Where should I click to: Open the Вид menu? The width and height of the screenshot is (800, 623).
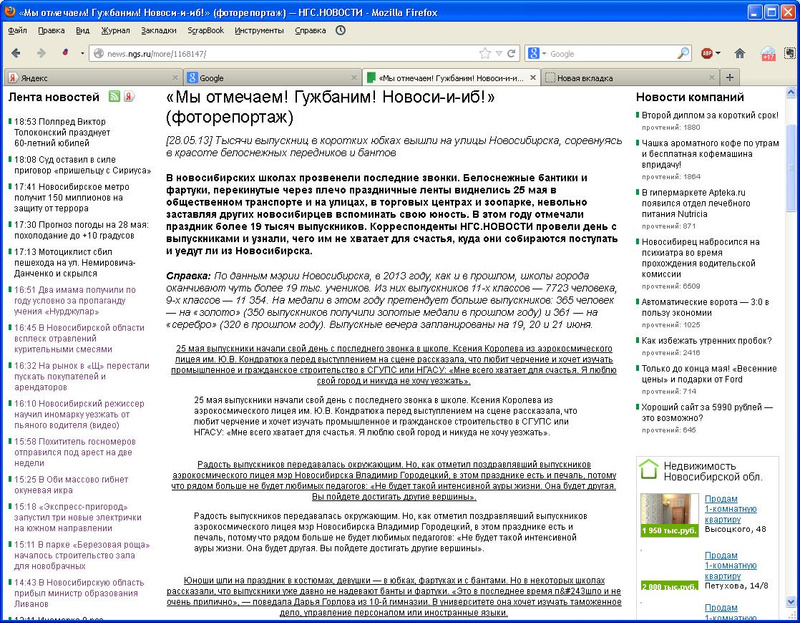coord(83,31)
